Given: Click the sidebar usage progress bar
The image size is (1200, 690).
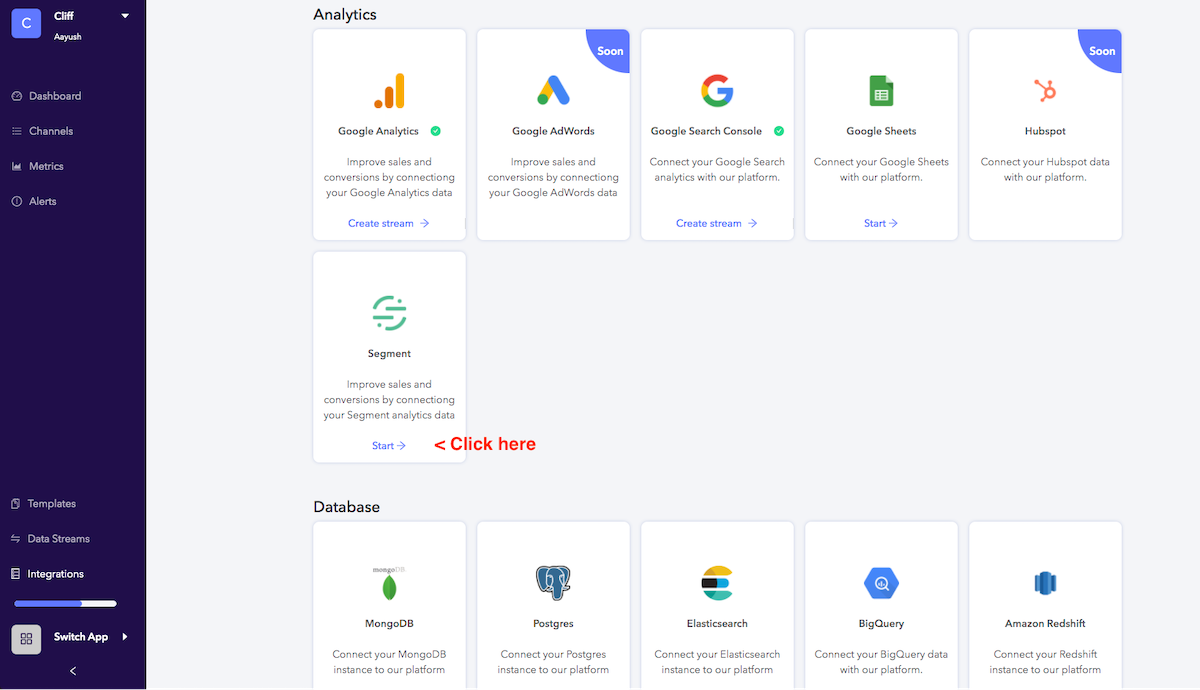Looking at the screenshot, I should click(65, 604).
